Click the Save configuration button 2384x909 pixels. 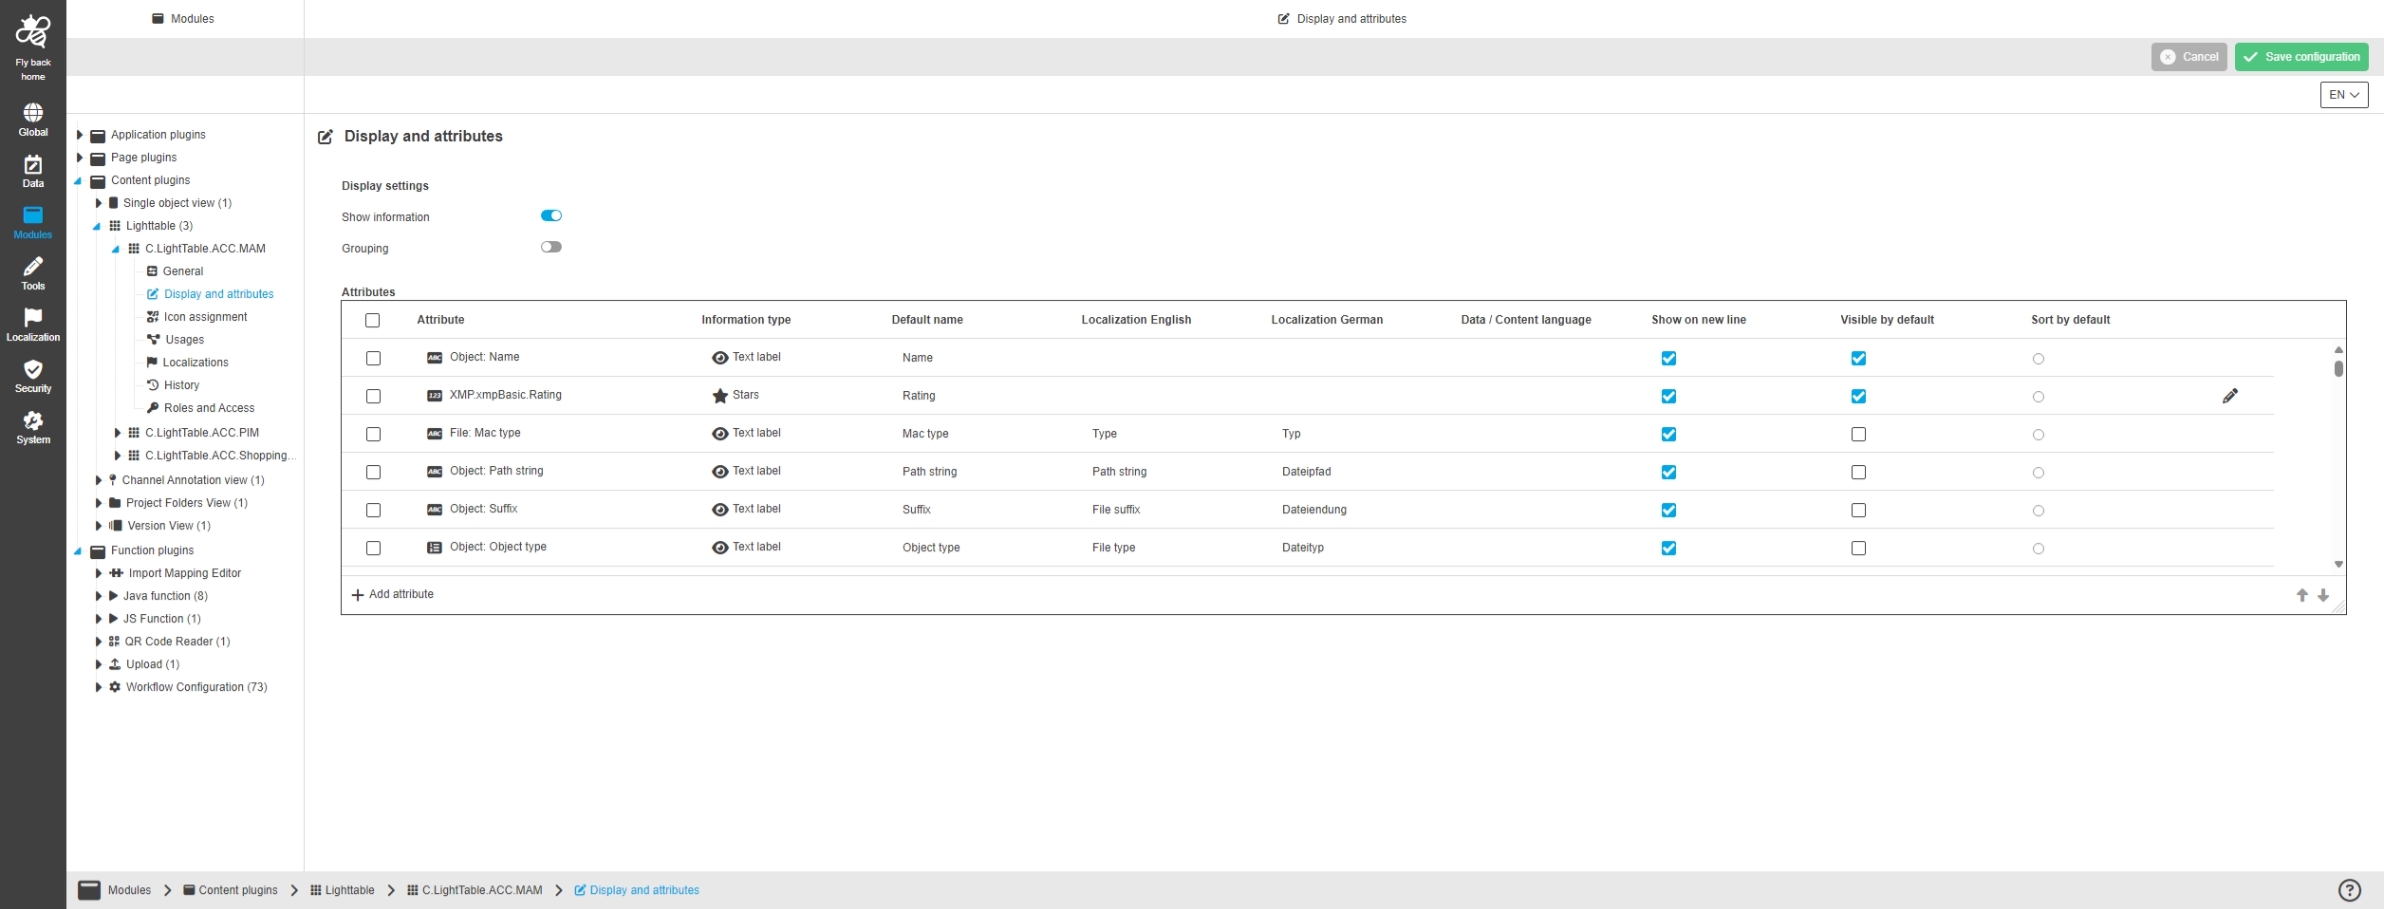2301,57
